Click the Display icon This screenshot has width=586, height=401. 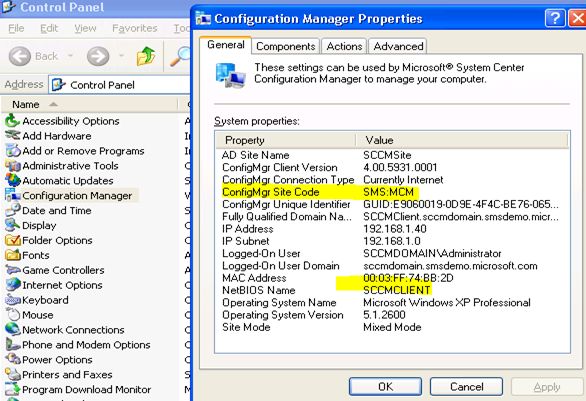12,225
